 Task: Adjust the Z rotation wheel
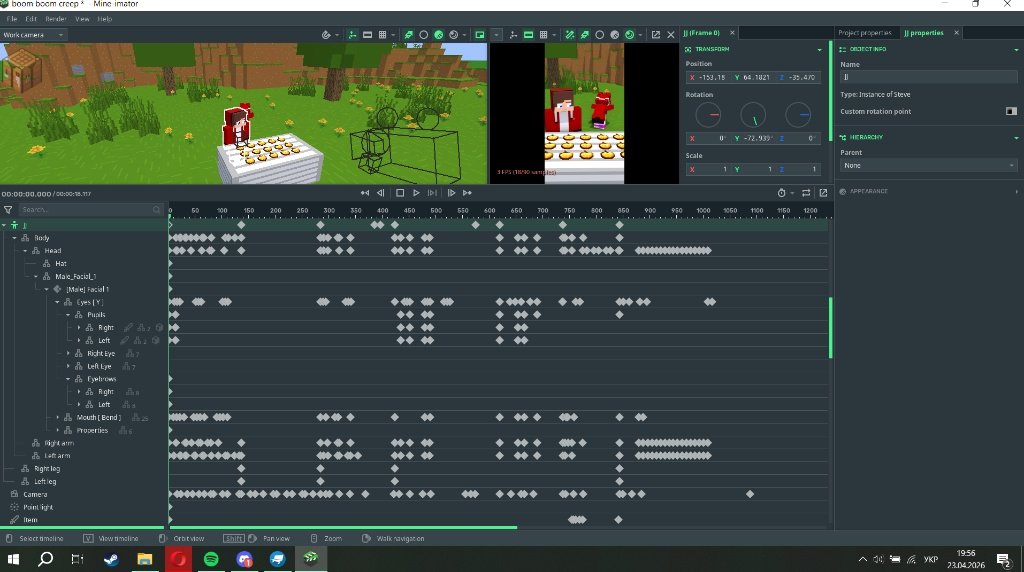coord(798,115)
